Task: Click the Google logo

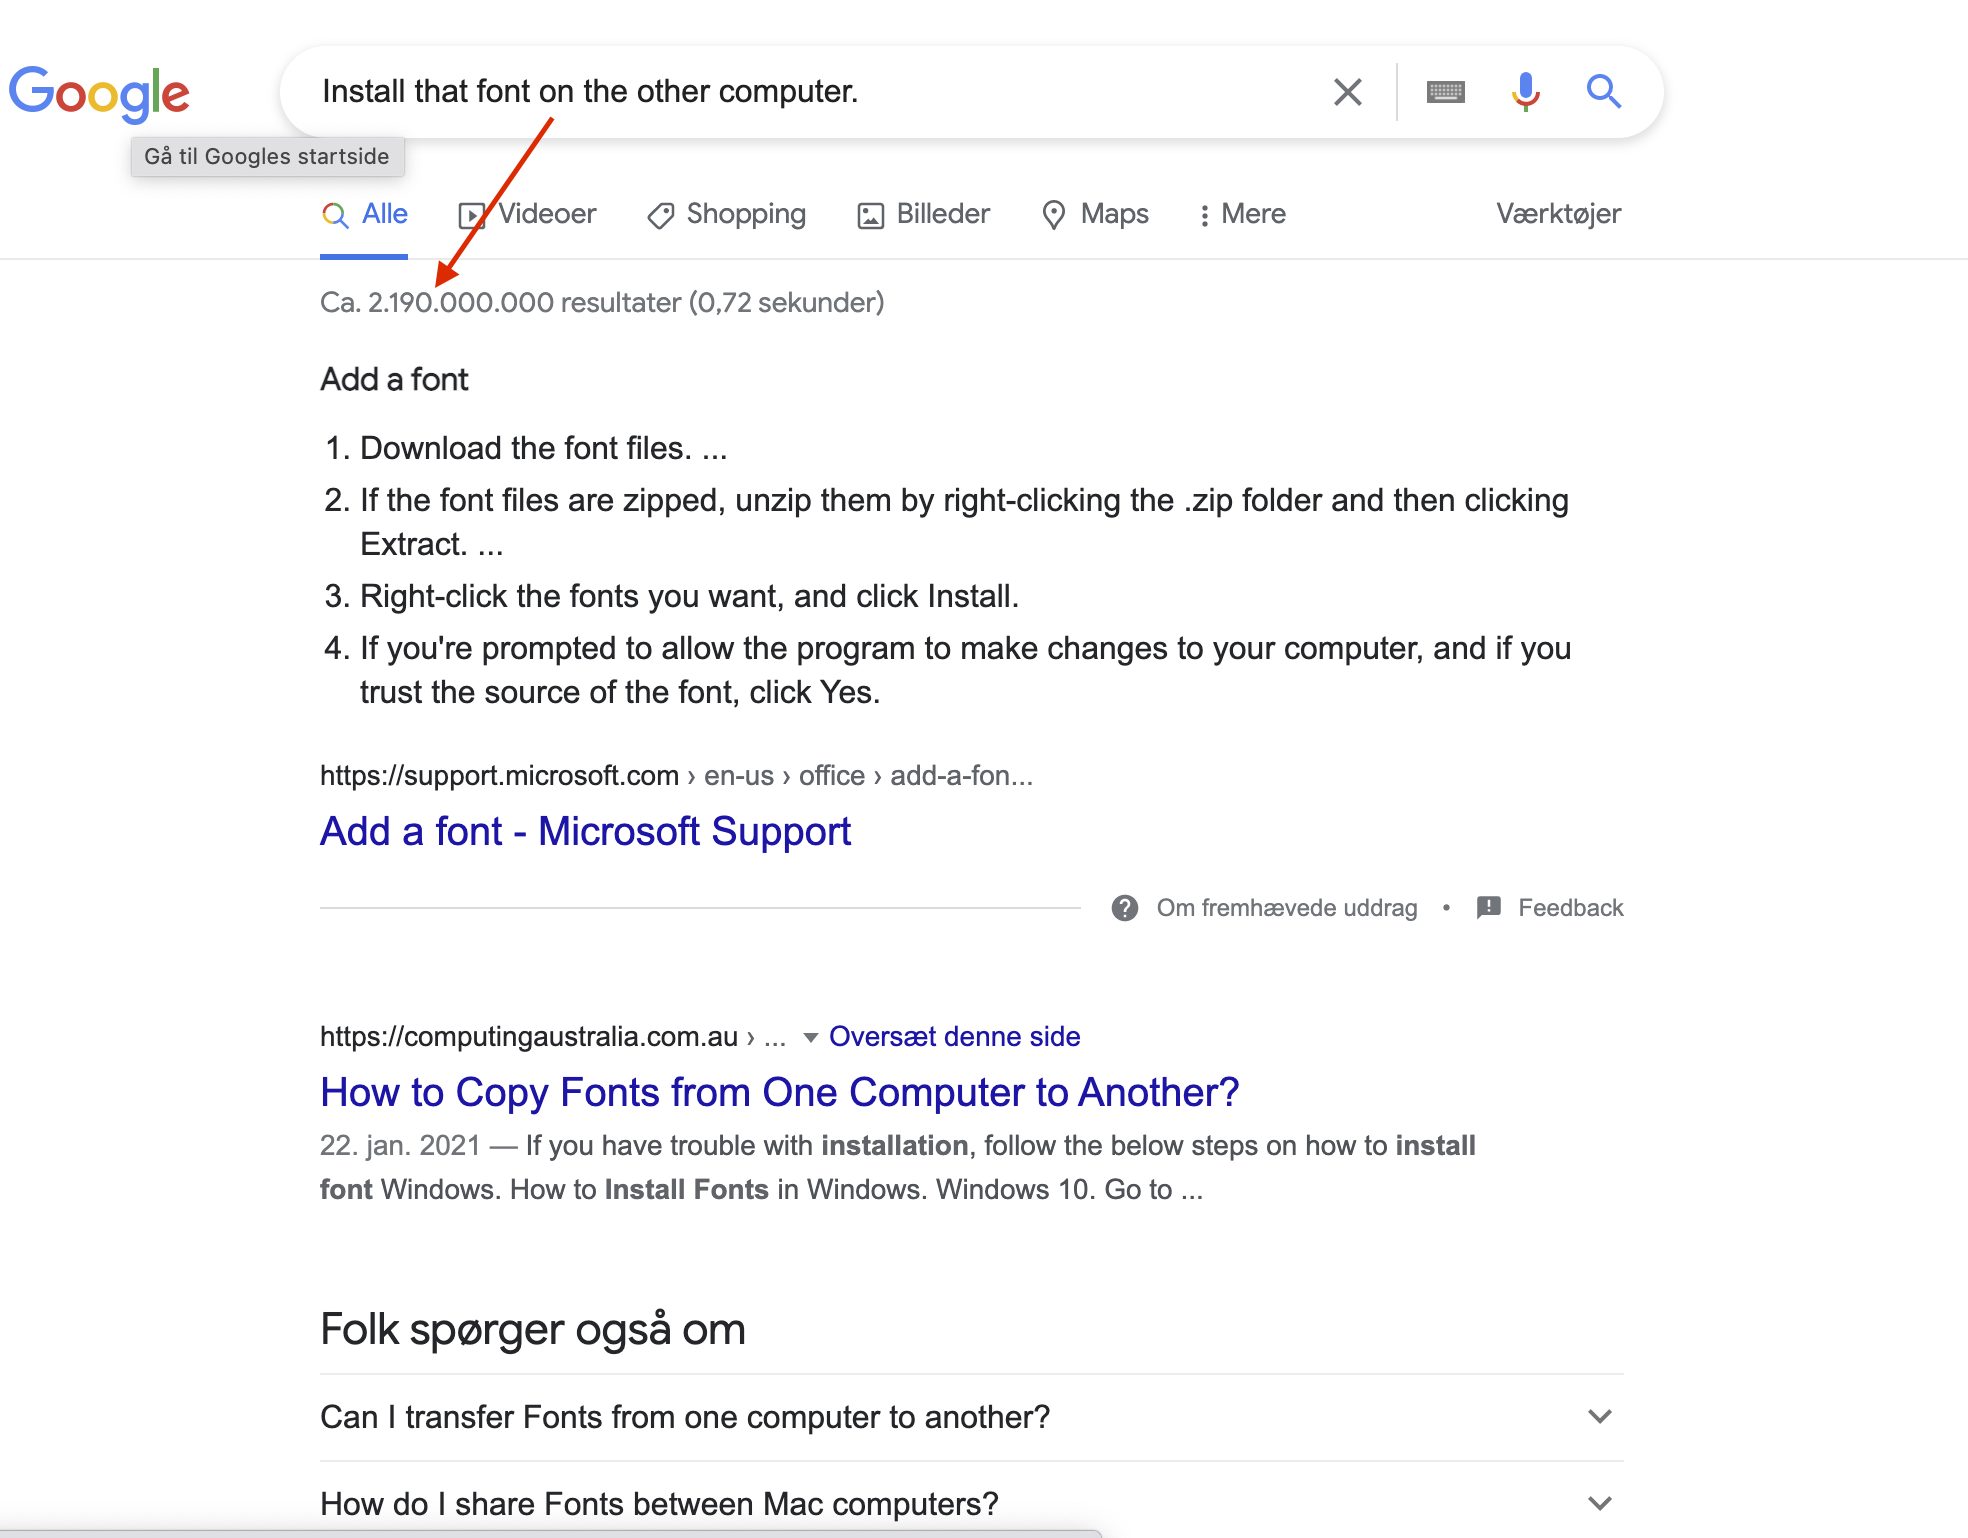Action: [x=99, y=93]
